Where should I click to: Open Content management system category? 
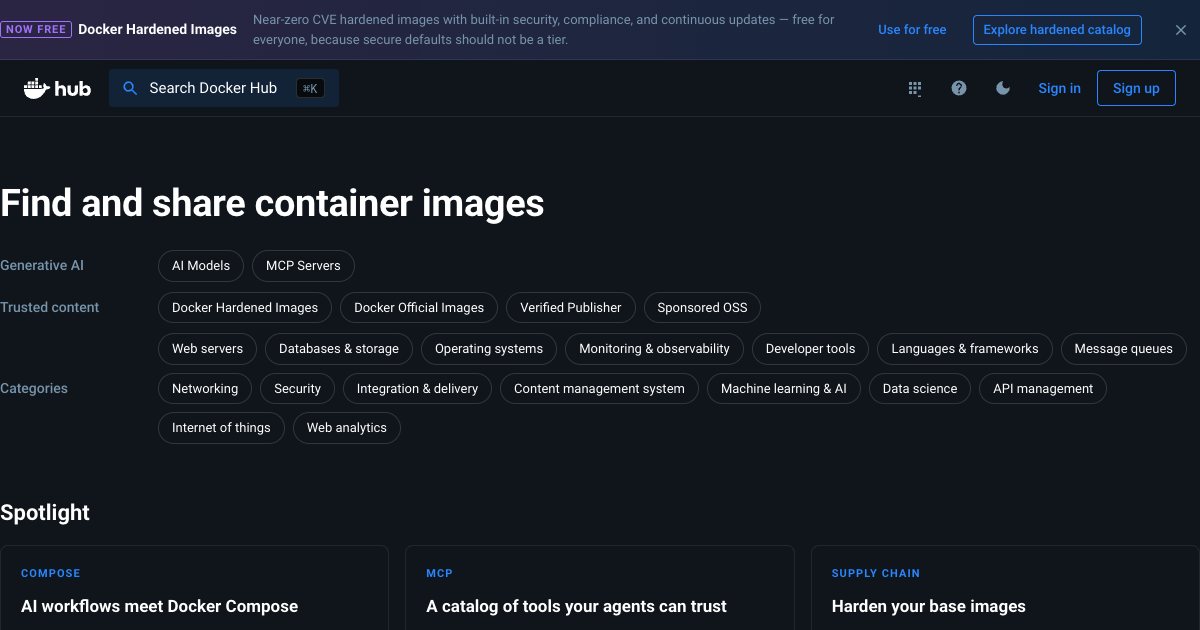tap(599, 389)
